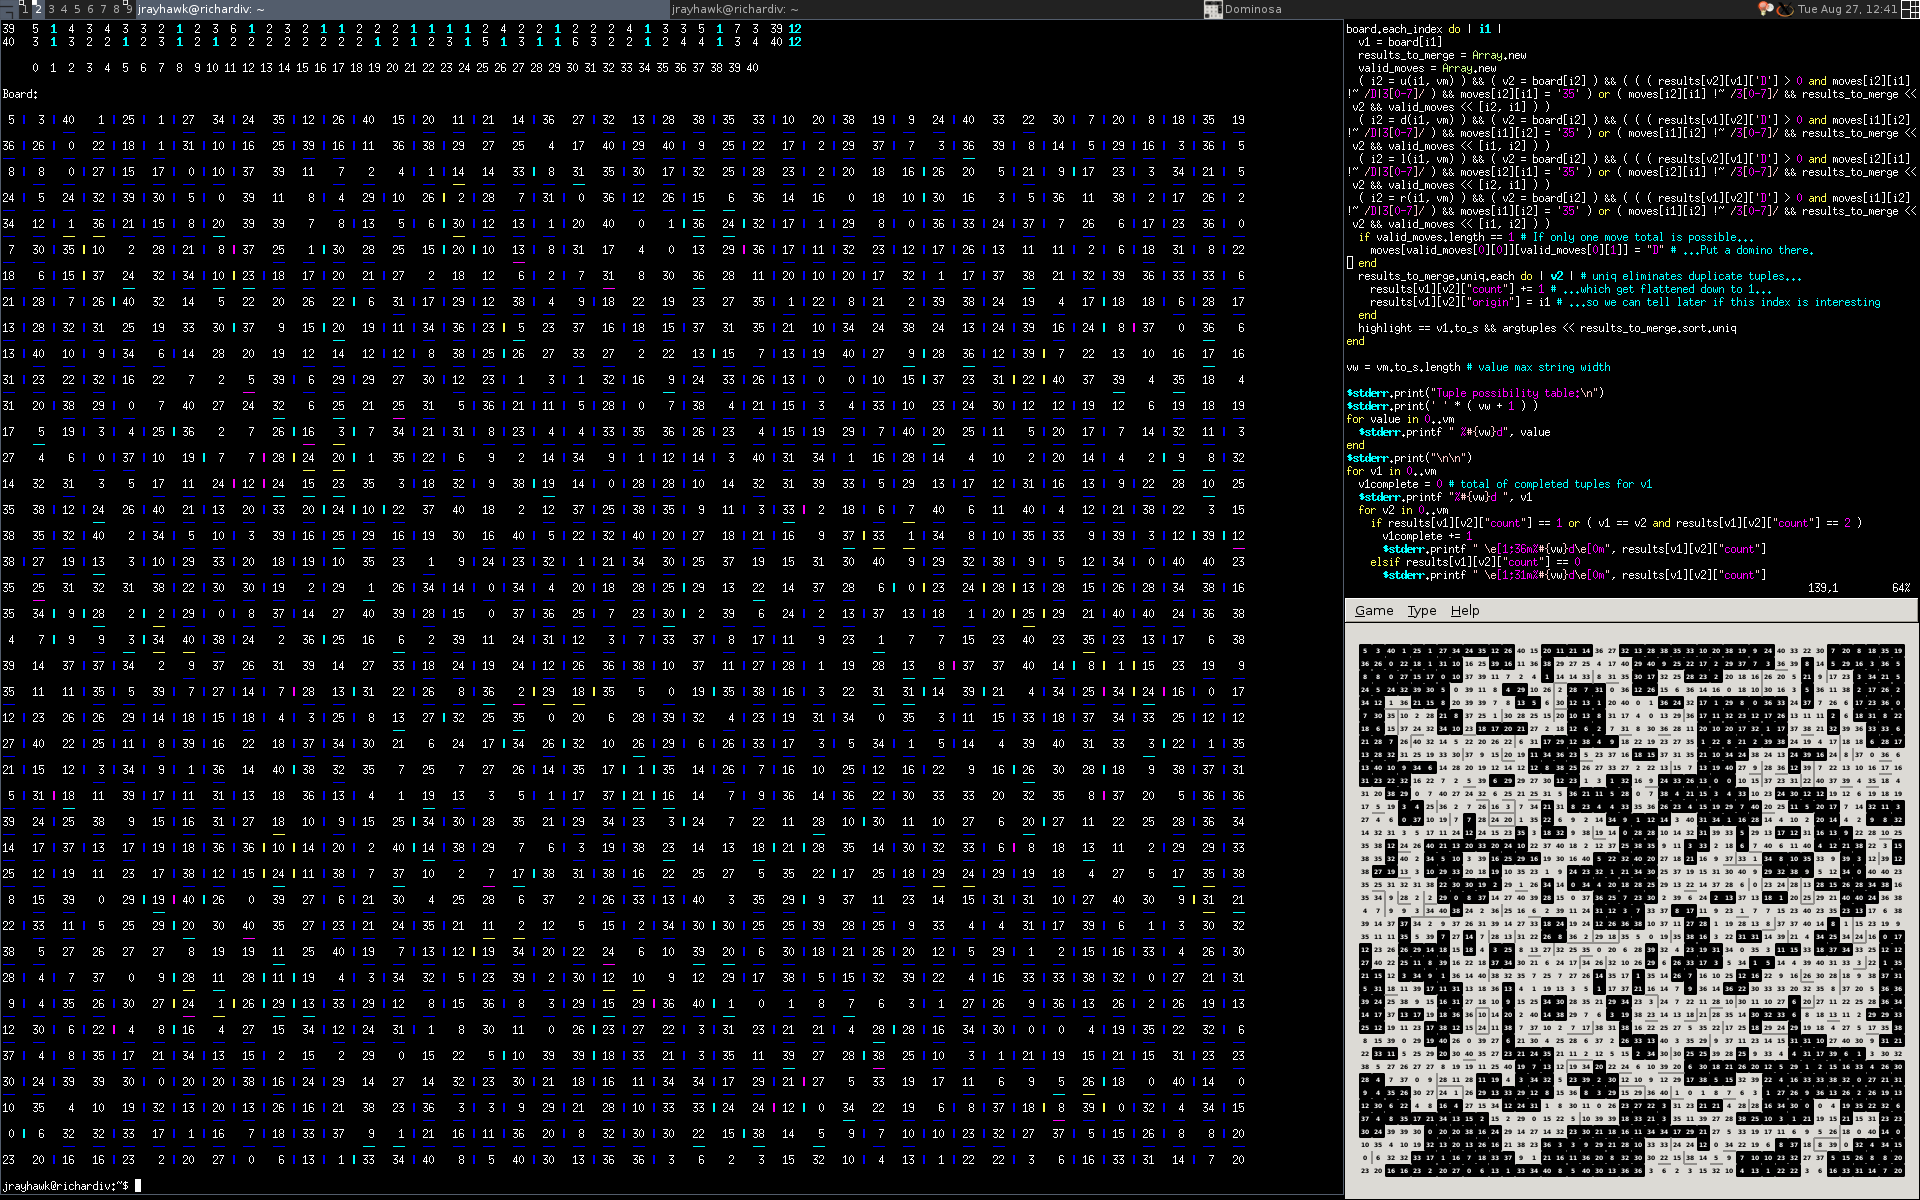This screenshot has height=1200, width=1920.
Task: Click 'valid_moves = Array.new' line in editor
Action: pos(1427,68)
